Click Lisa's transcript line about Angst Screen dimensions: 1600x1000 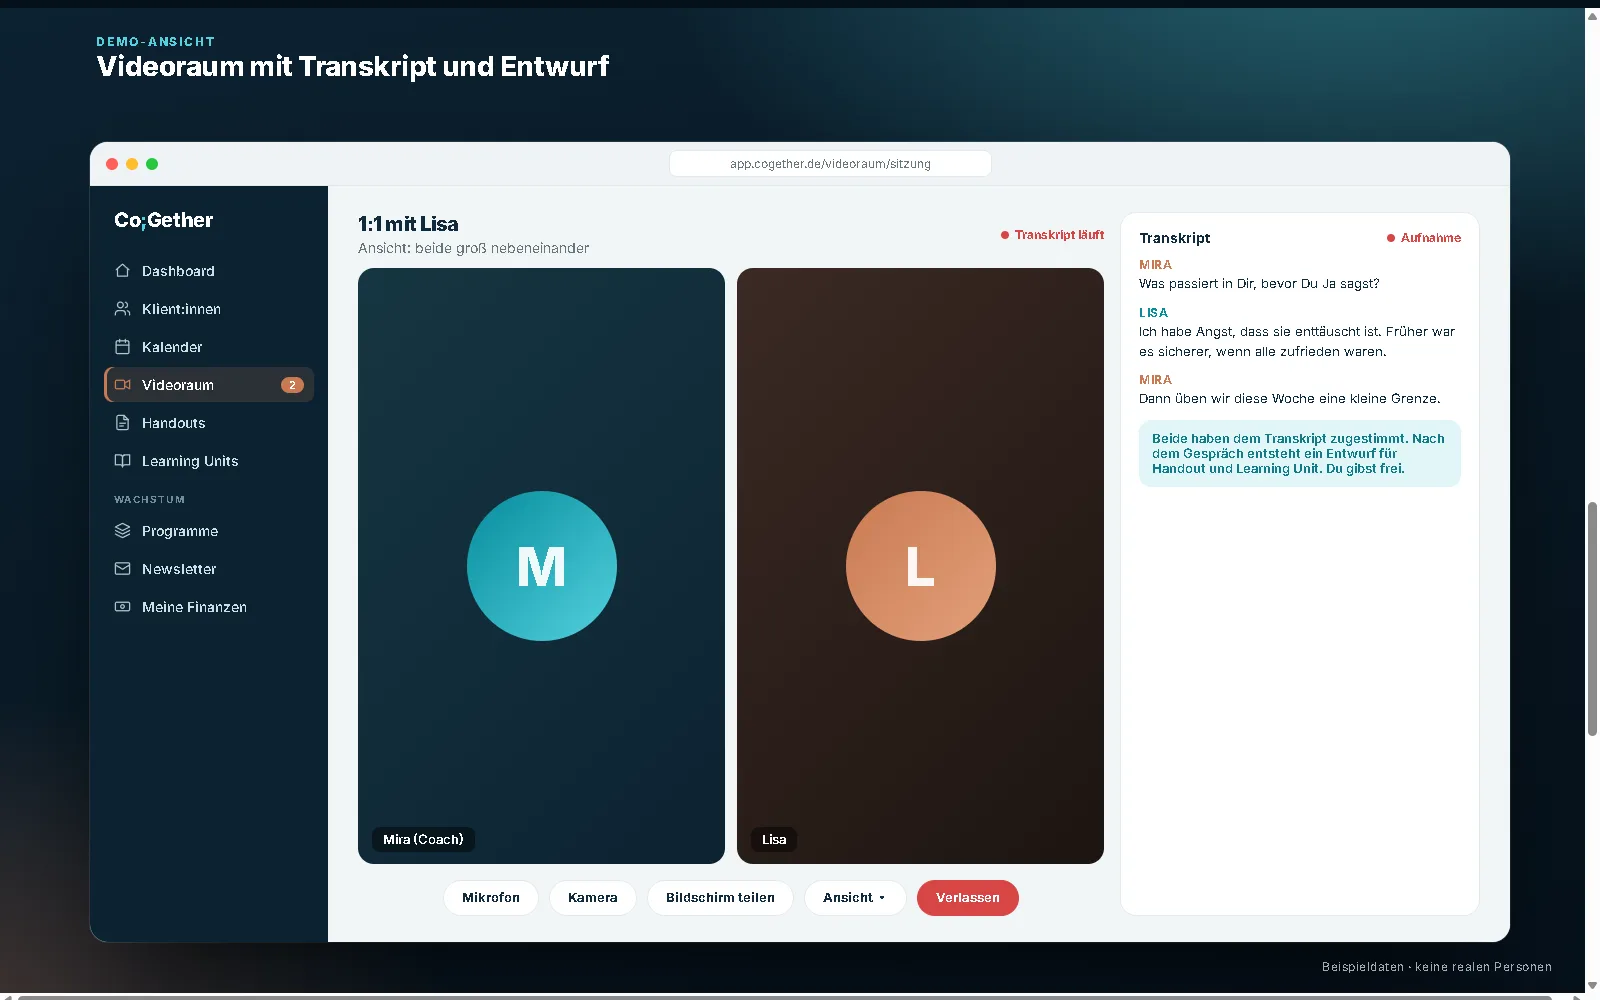tap(1297, 342)
